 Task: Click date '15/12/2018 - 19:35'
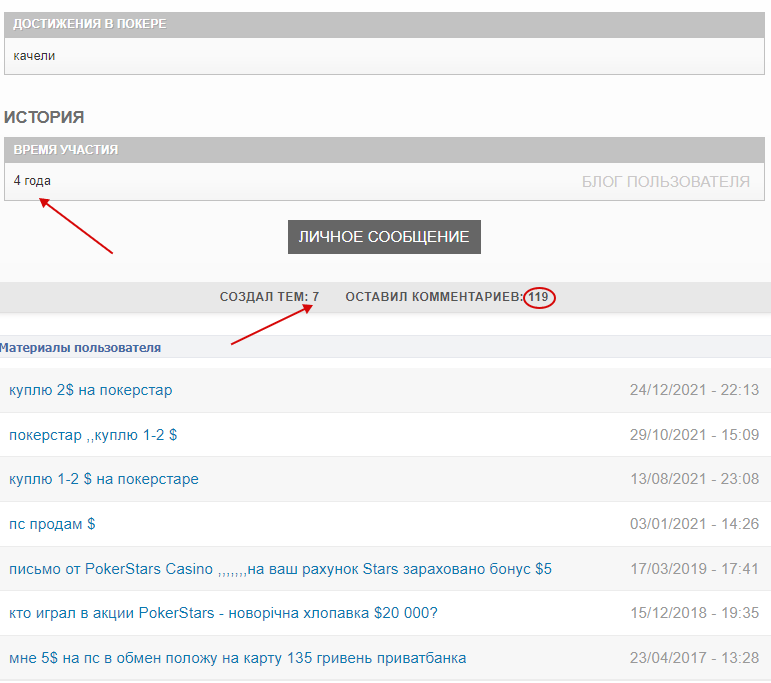pos(694,613)
